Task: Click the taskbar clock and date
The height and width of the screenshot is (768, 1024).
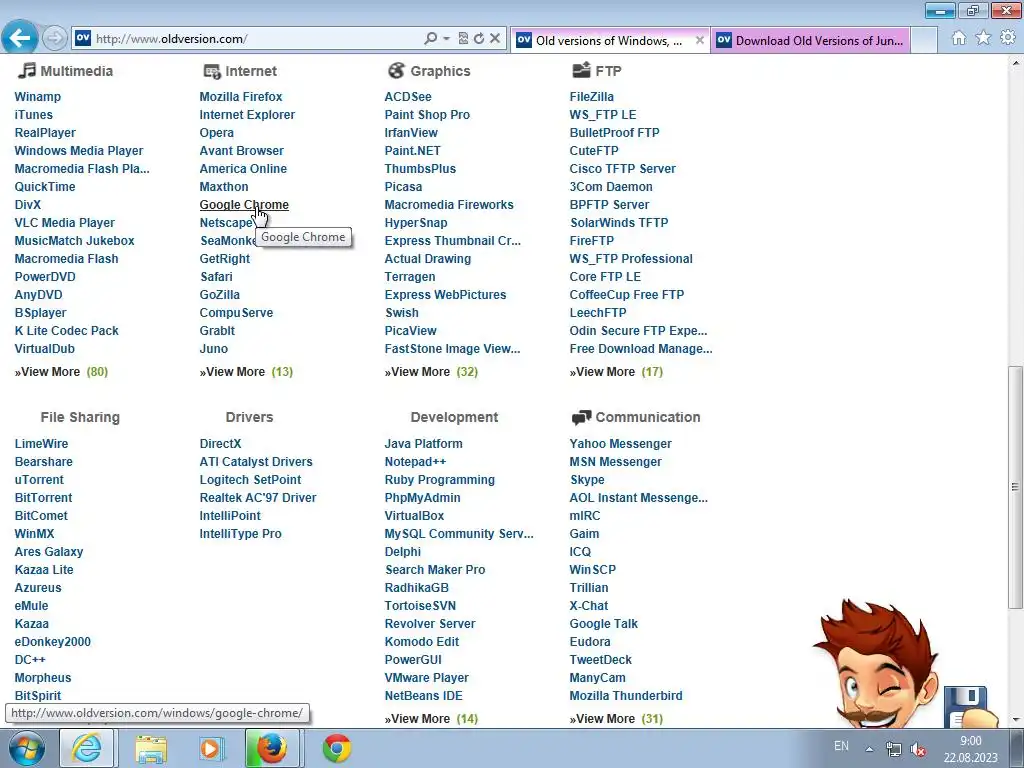Action: (x=970, y=749)
